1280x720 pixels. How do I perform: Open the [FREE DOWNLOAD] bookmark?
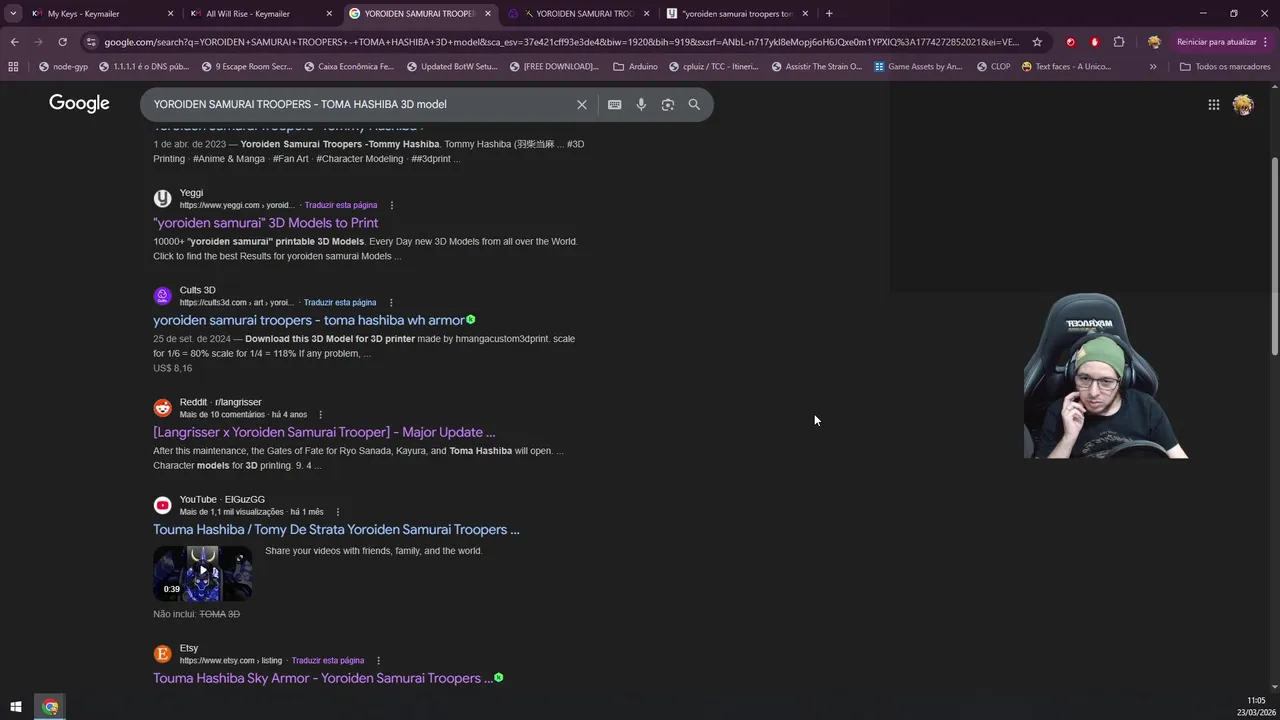tap(553, 66)
